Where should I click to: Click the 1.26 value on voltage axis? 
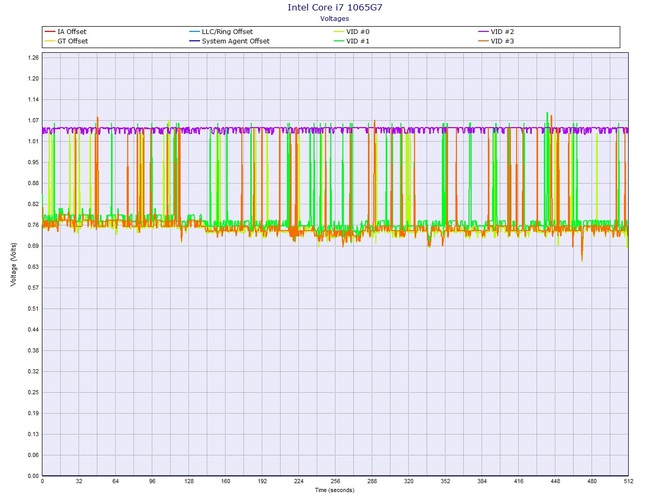click(34, 58)
